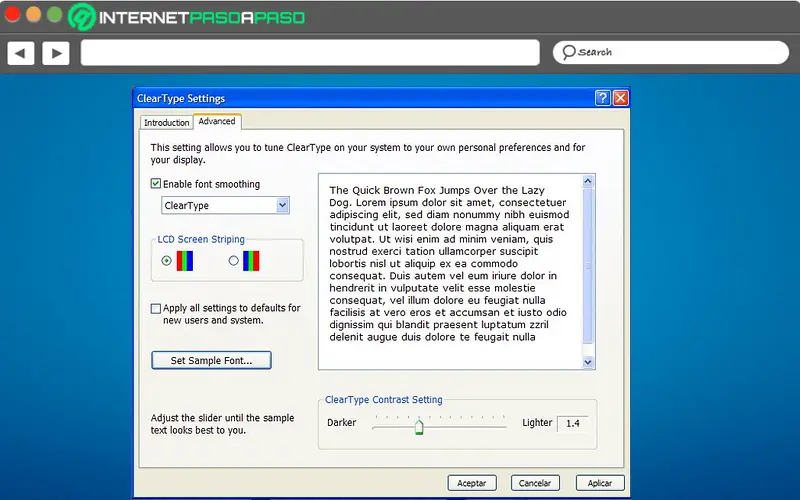Click the sample text scrollbar thumb
800x500 pixels.
588,266
